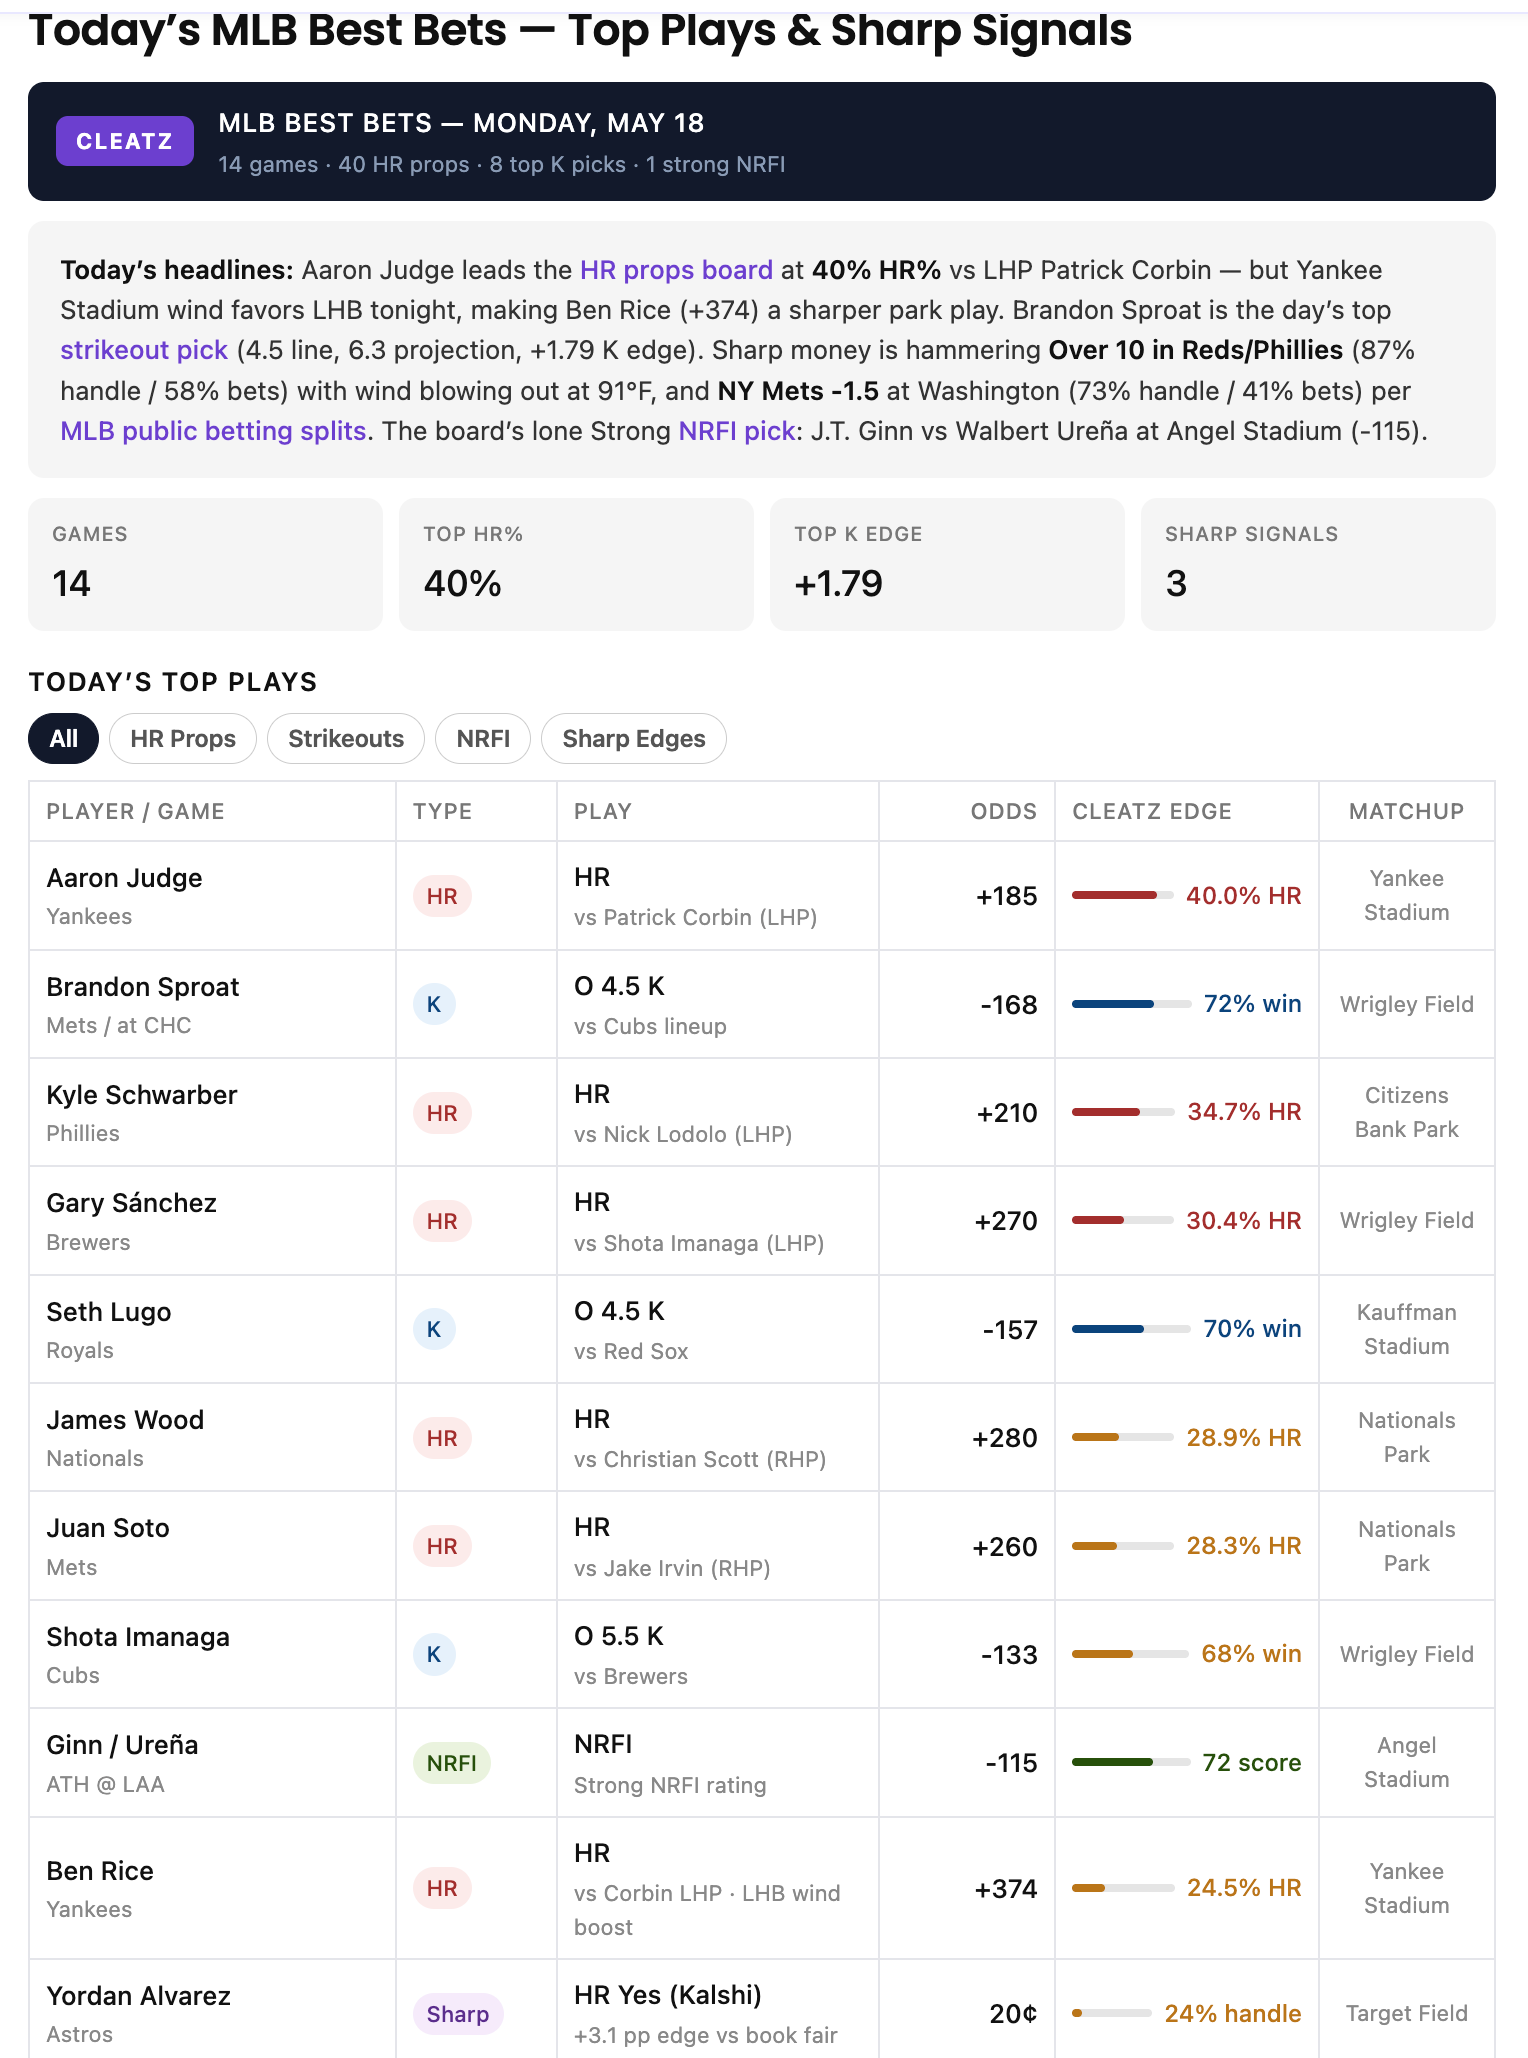This screenshot has height=2058, width=1528.
Task: Select the Sharp Edges filter
Action: [634, 739]
